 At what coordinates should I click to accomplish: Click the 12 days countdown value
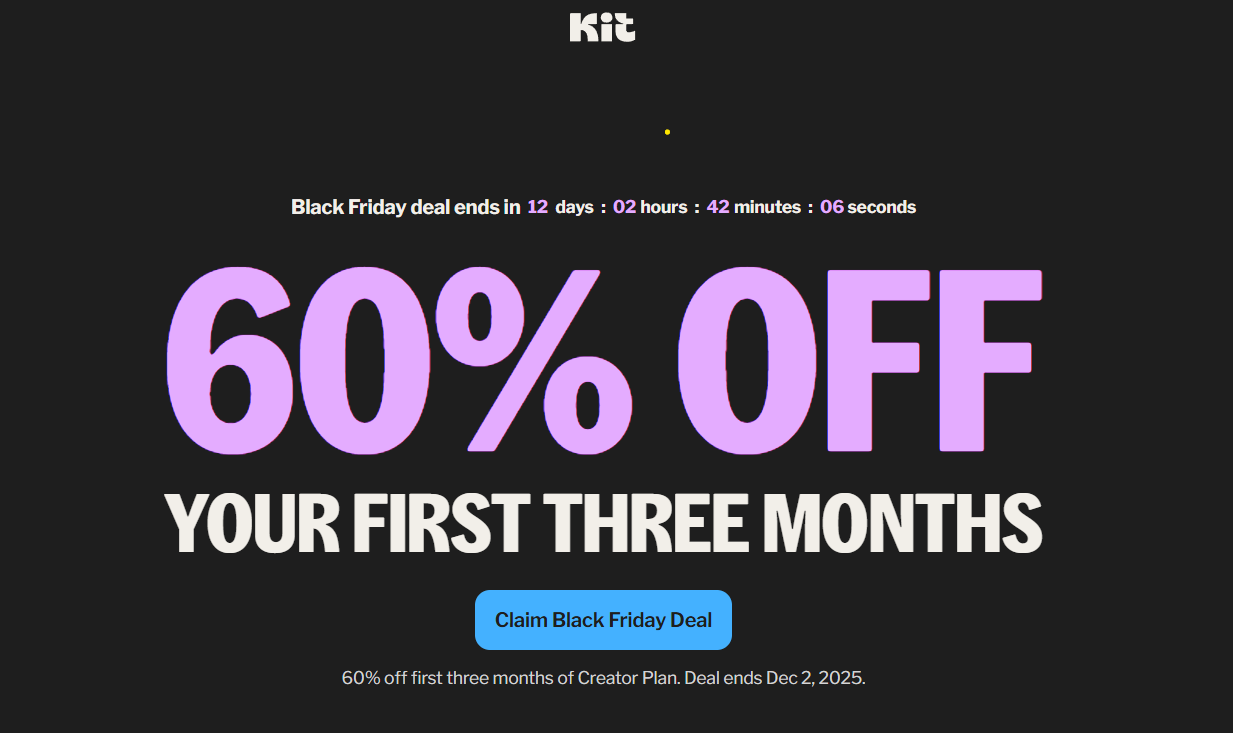537,207
